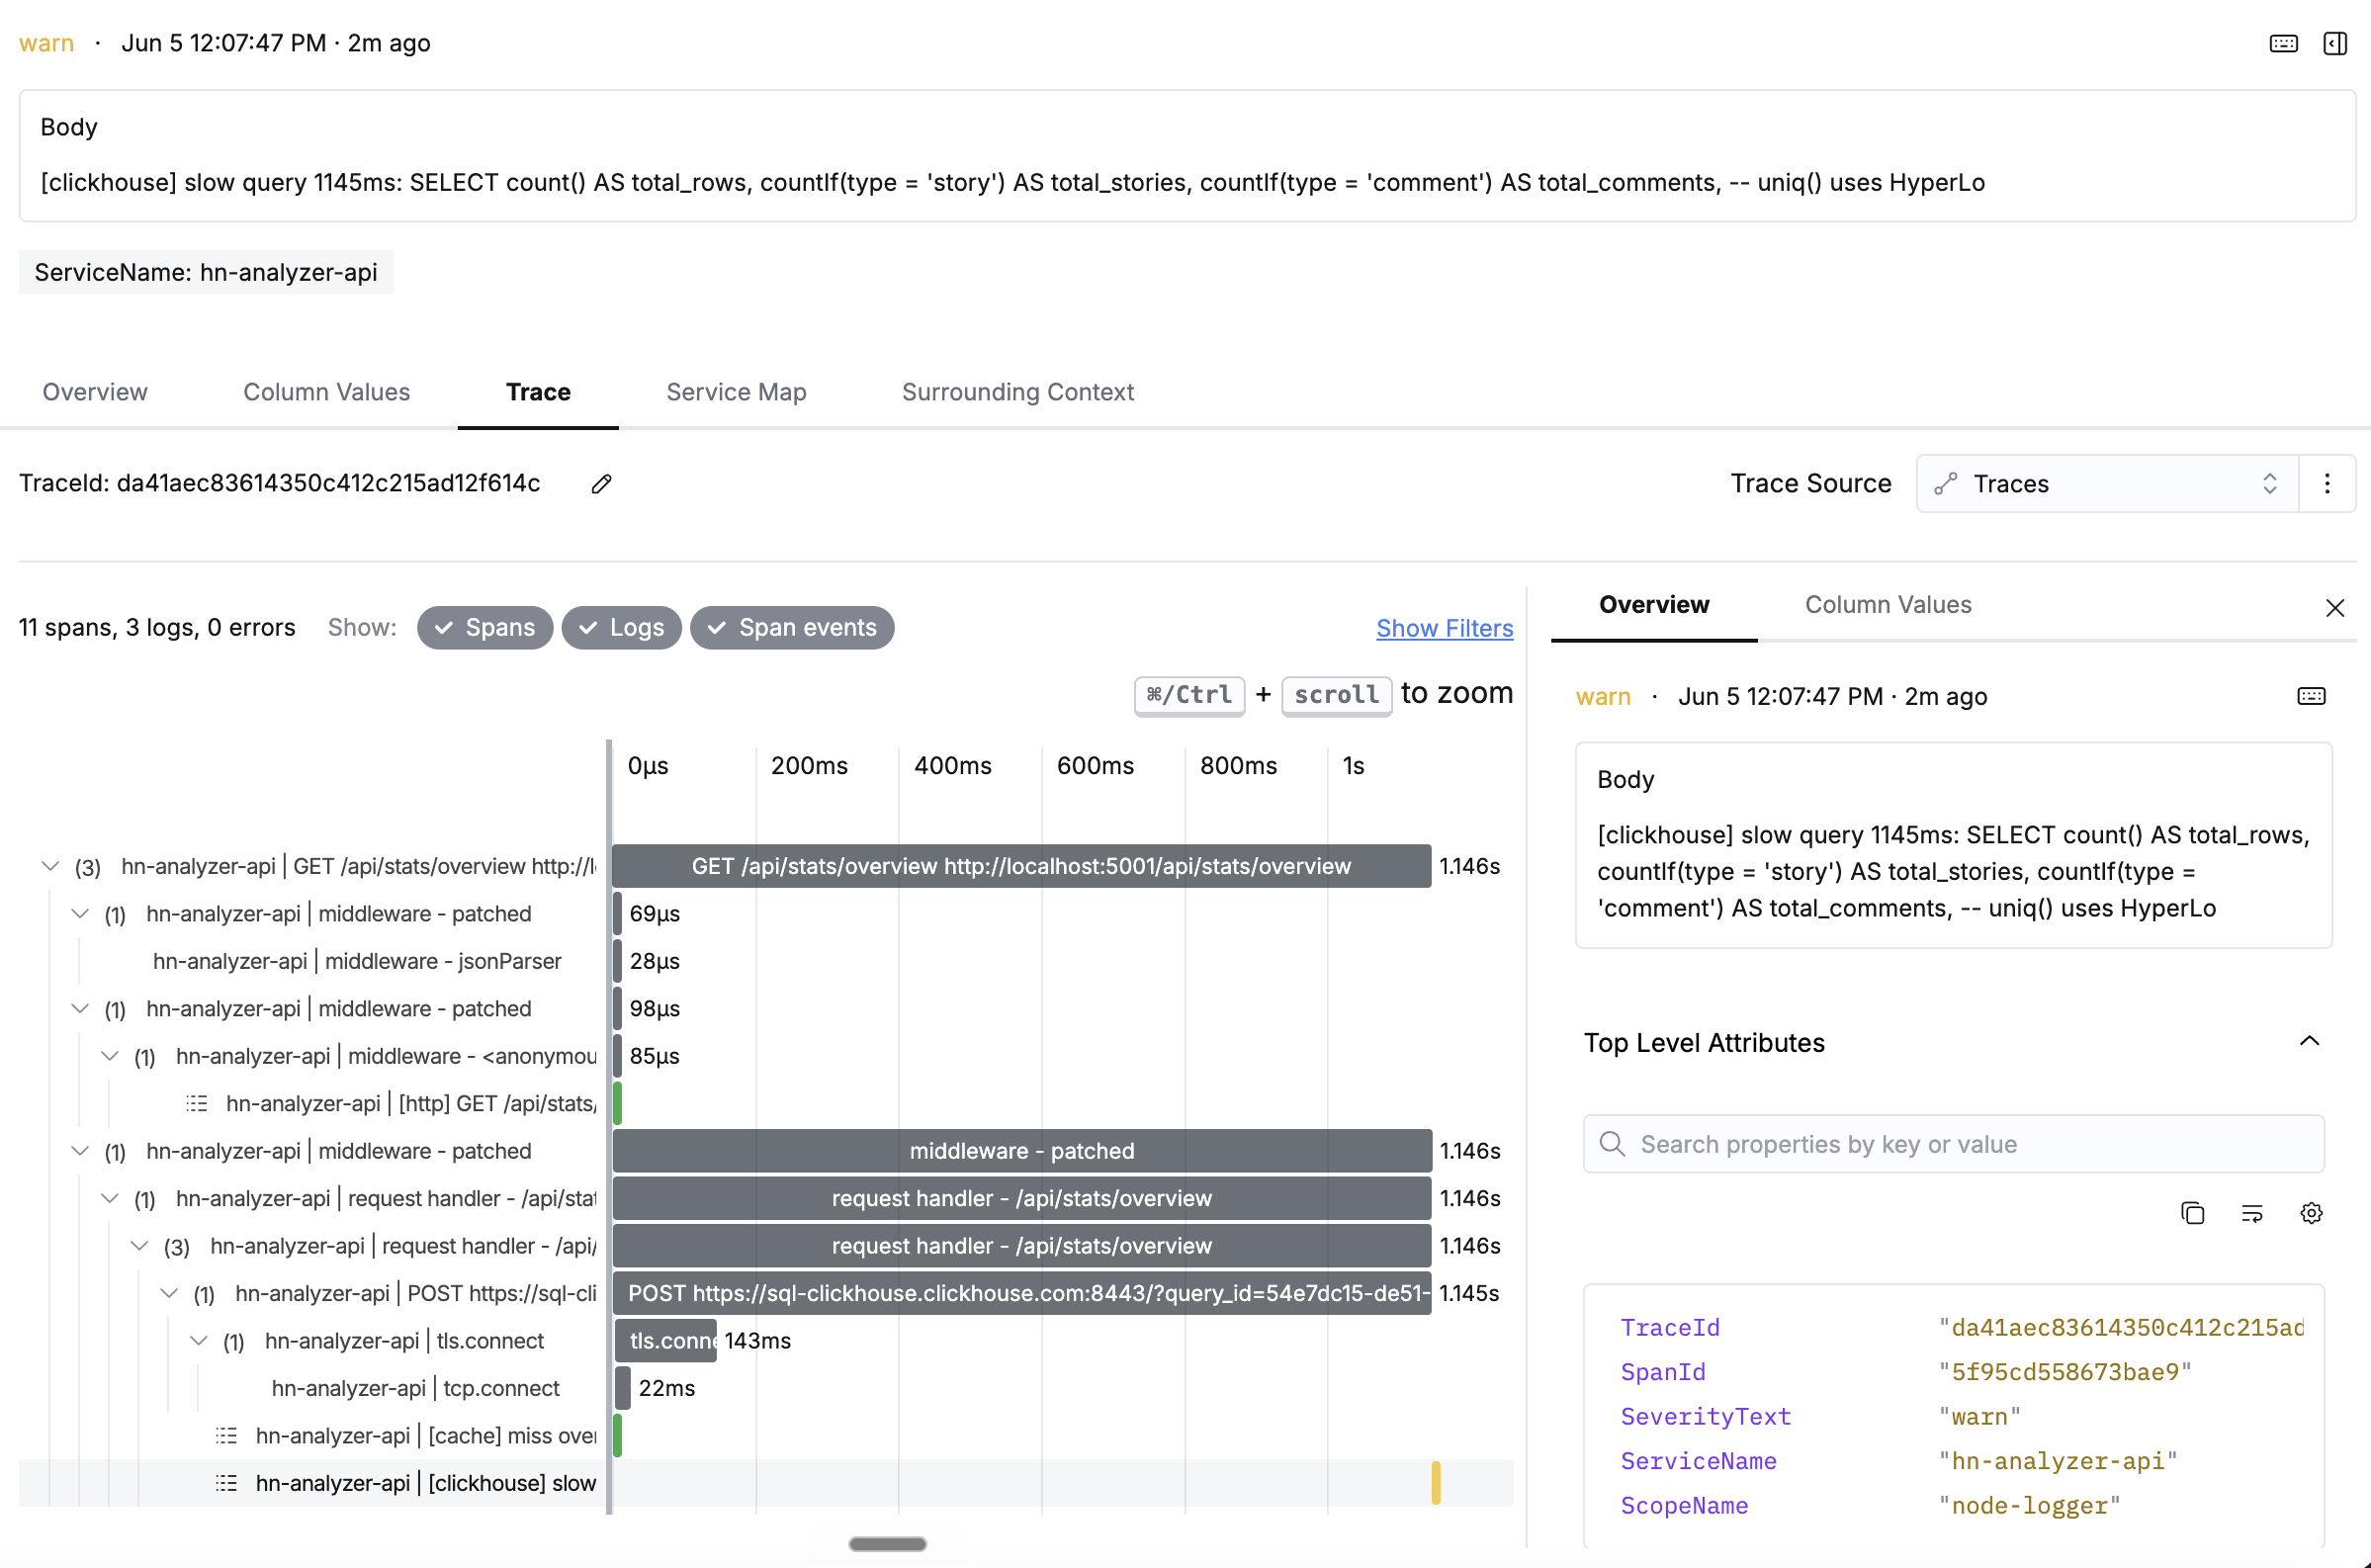2371x1568 pixels.
Task: Open the three-dot menu beside Traces
Action: pos(2327,484)
